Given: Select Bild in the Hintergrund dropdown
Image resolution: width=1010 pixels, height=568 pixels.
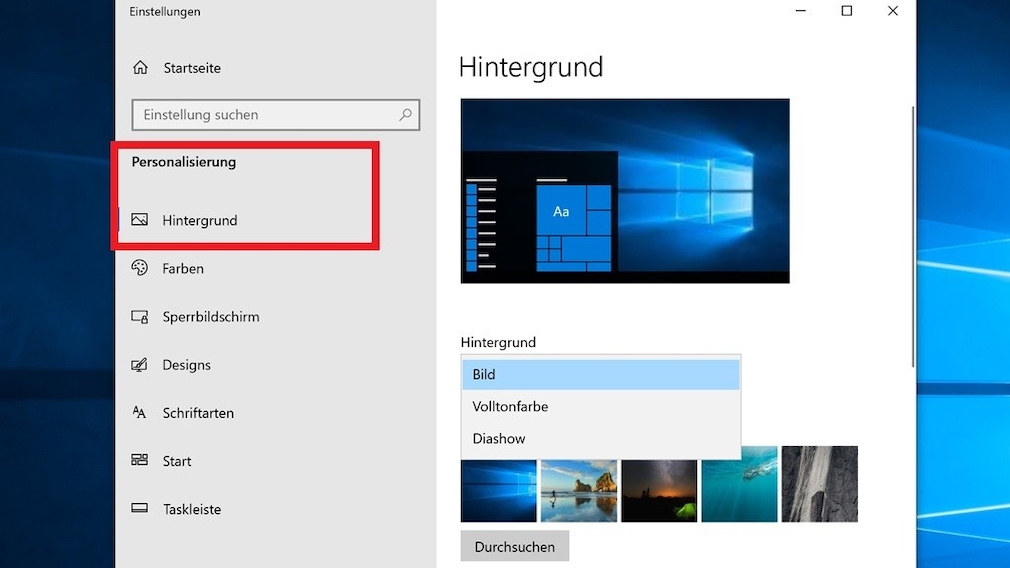Looking at the screenshot, I should 600,375.
